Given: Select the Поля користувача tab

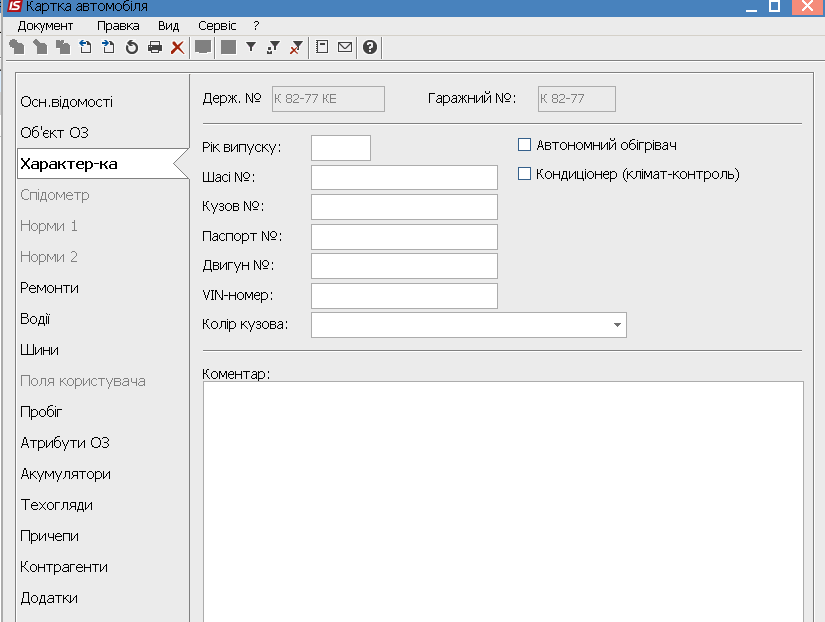Looking at the screenshot, I should point(103,381).
